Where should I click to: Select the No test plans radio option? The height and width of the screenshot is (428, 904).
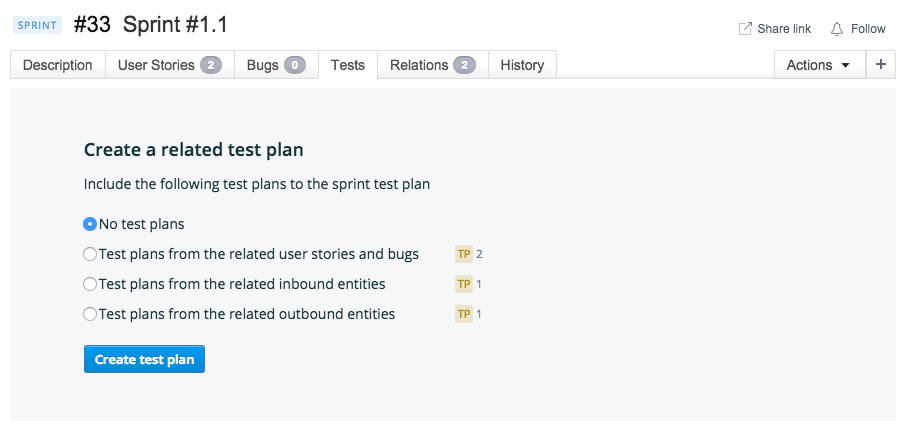tap(90, 224)
